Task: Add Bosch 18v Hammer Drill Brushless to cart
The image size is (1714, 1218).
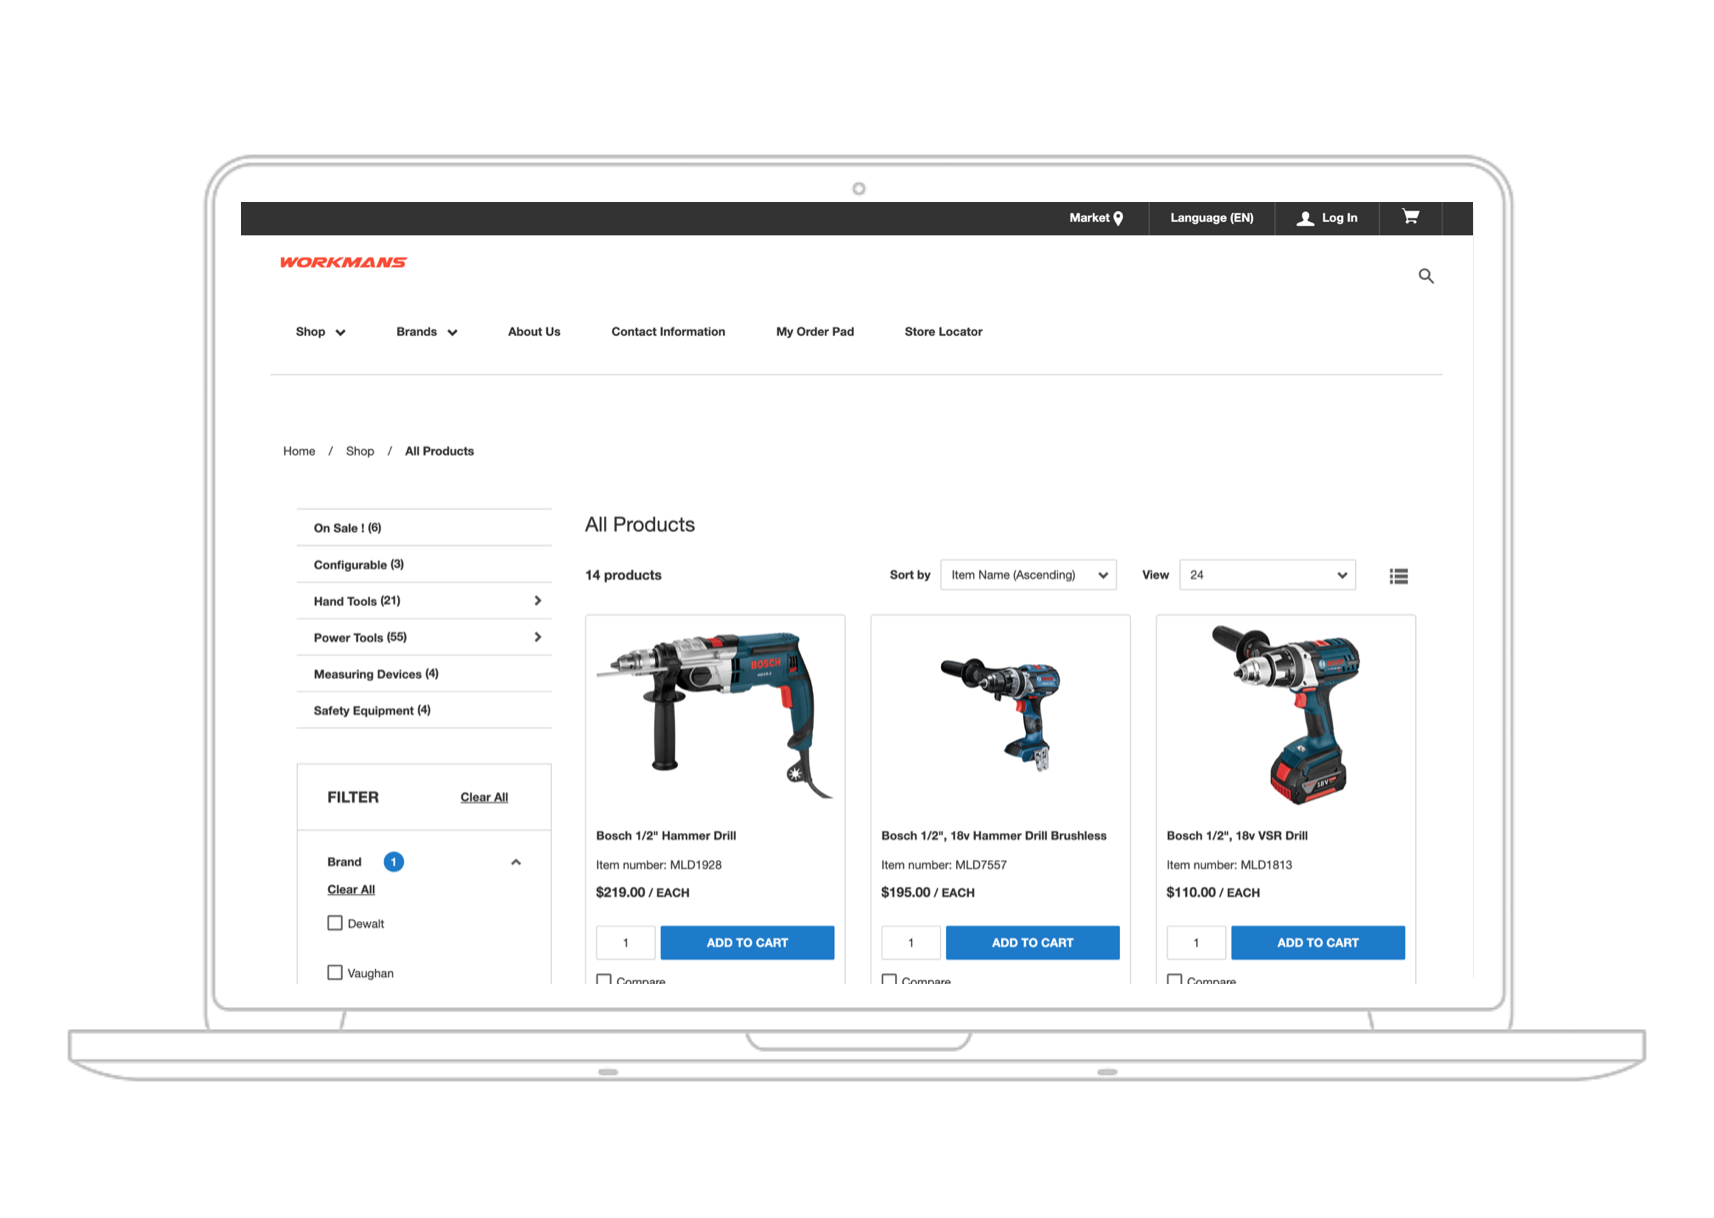Action: [1032, 943]
